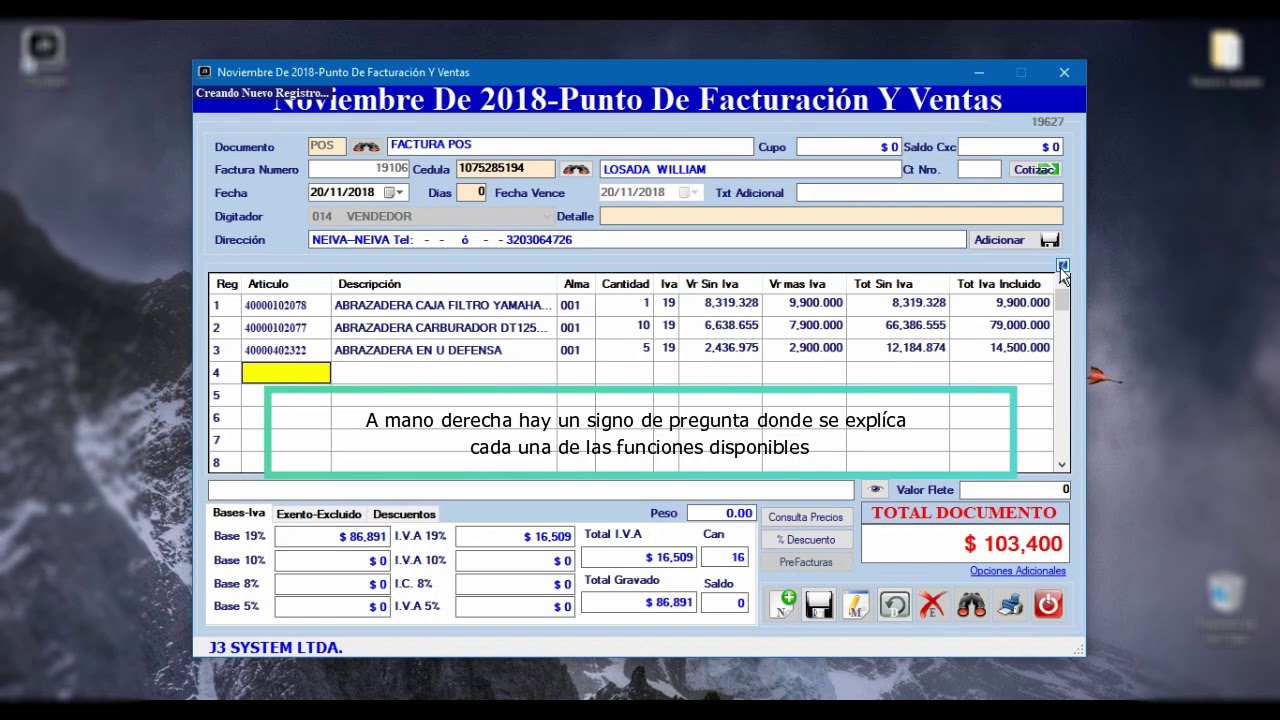Click the Dias input field
Viewport: 1280px width, 720px height.
coord(471,193)
